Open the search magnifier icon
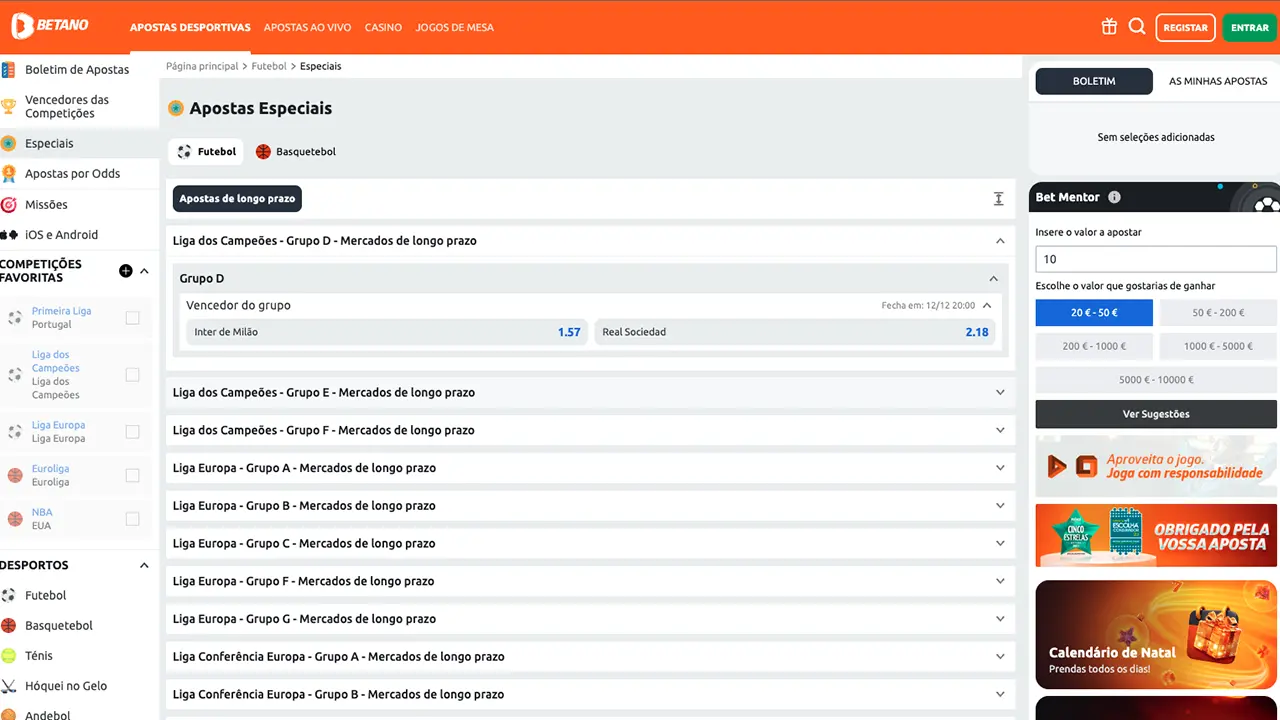Screen dimensions: 1280x720 1137,27
